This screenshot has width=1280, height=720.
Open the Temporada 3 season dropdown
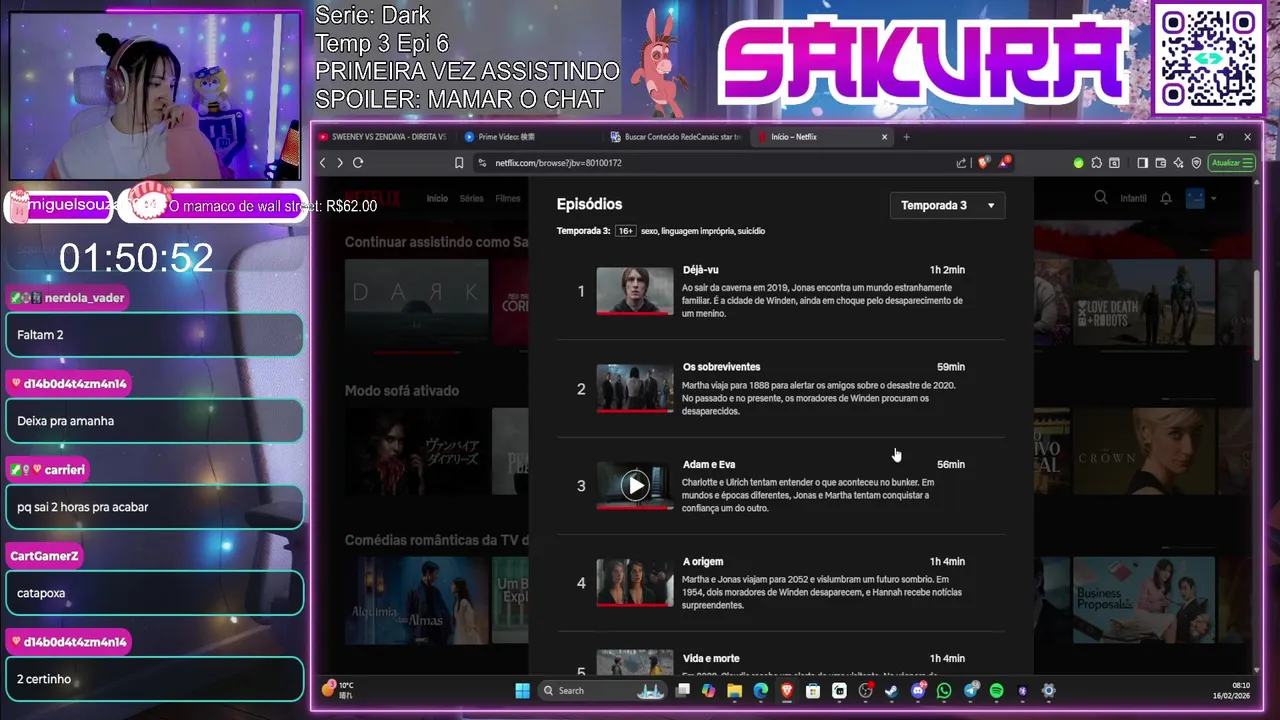pyautogui.click(x=947, y=205)
